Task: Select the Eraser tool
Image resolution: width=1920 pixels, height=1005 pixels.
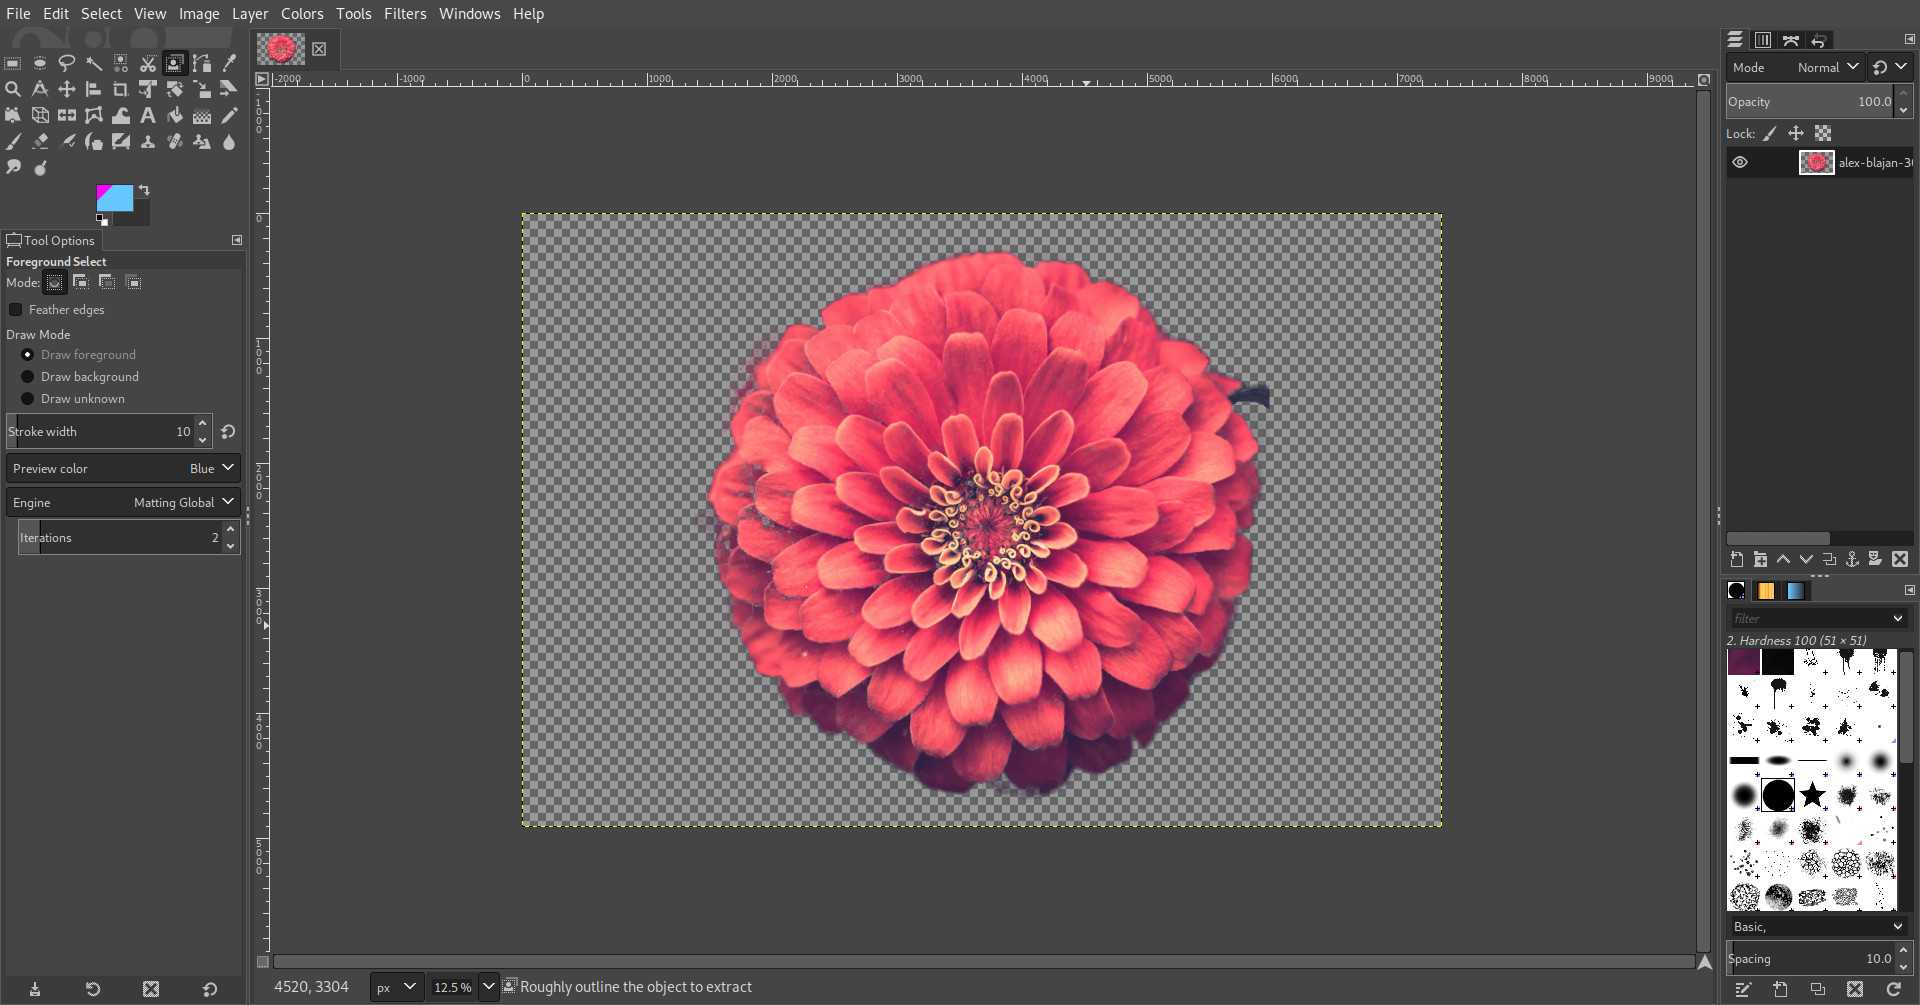Action: (x=40, y=142)
